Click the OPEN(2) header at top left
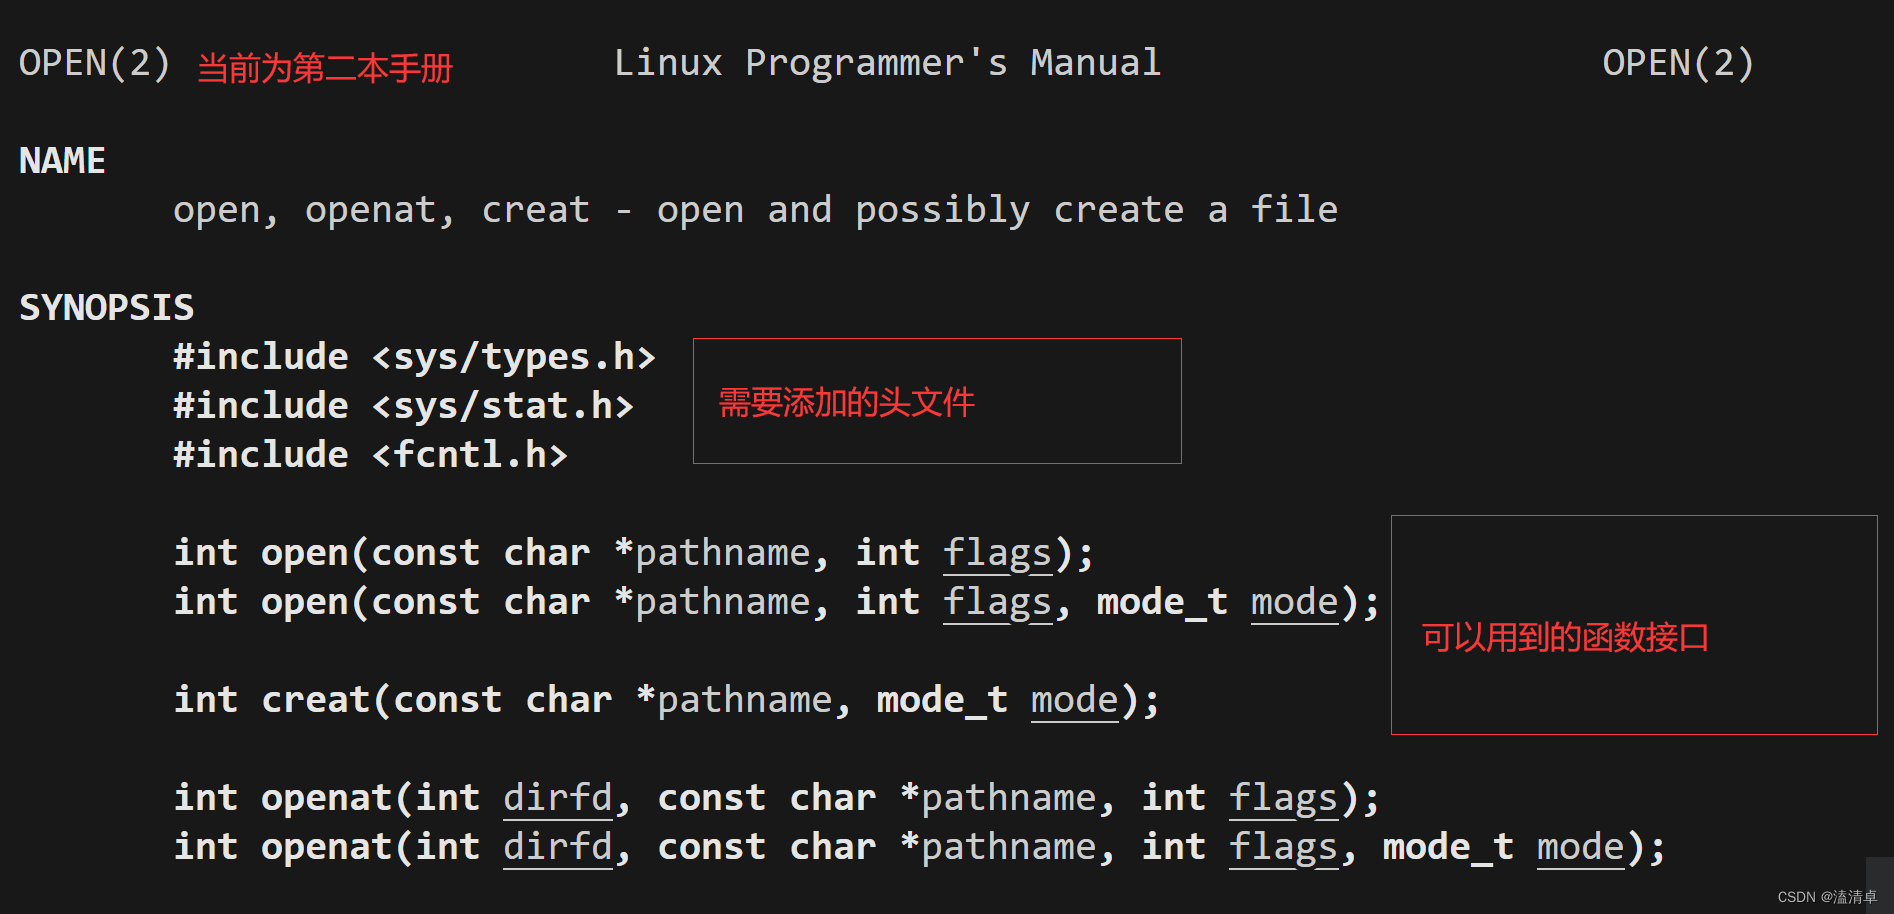The height and width of the screenshot is (914, 1894). [95, 63]
